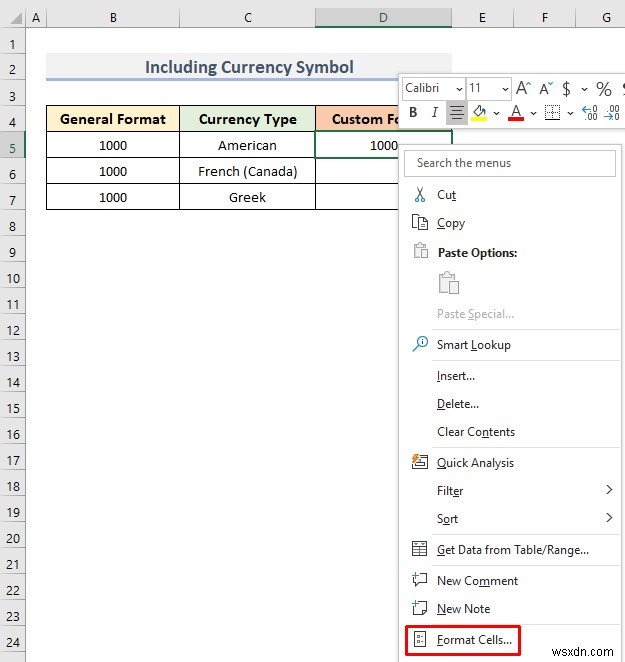Open Quick Analysis from the context menu
Image resolution: width=625 pixels, height=662 pixels.
click(510, 463)
